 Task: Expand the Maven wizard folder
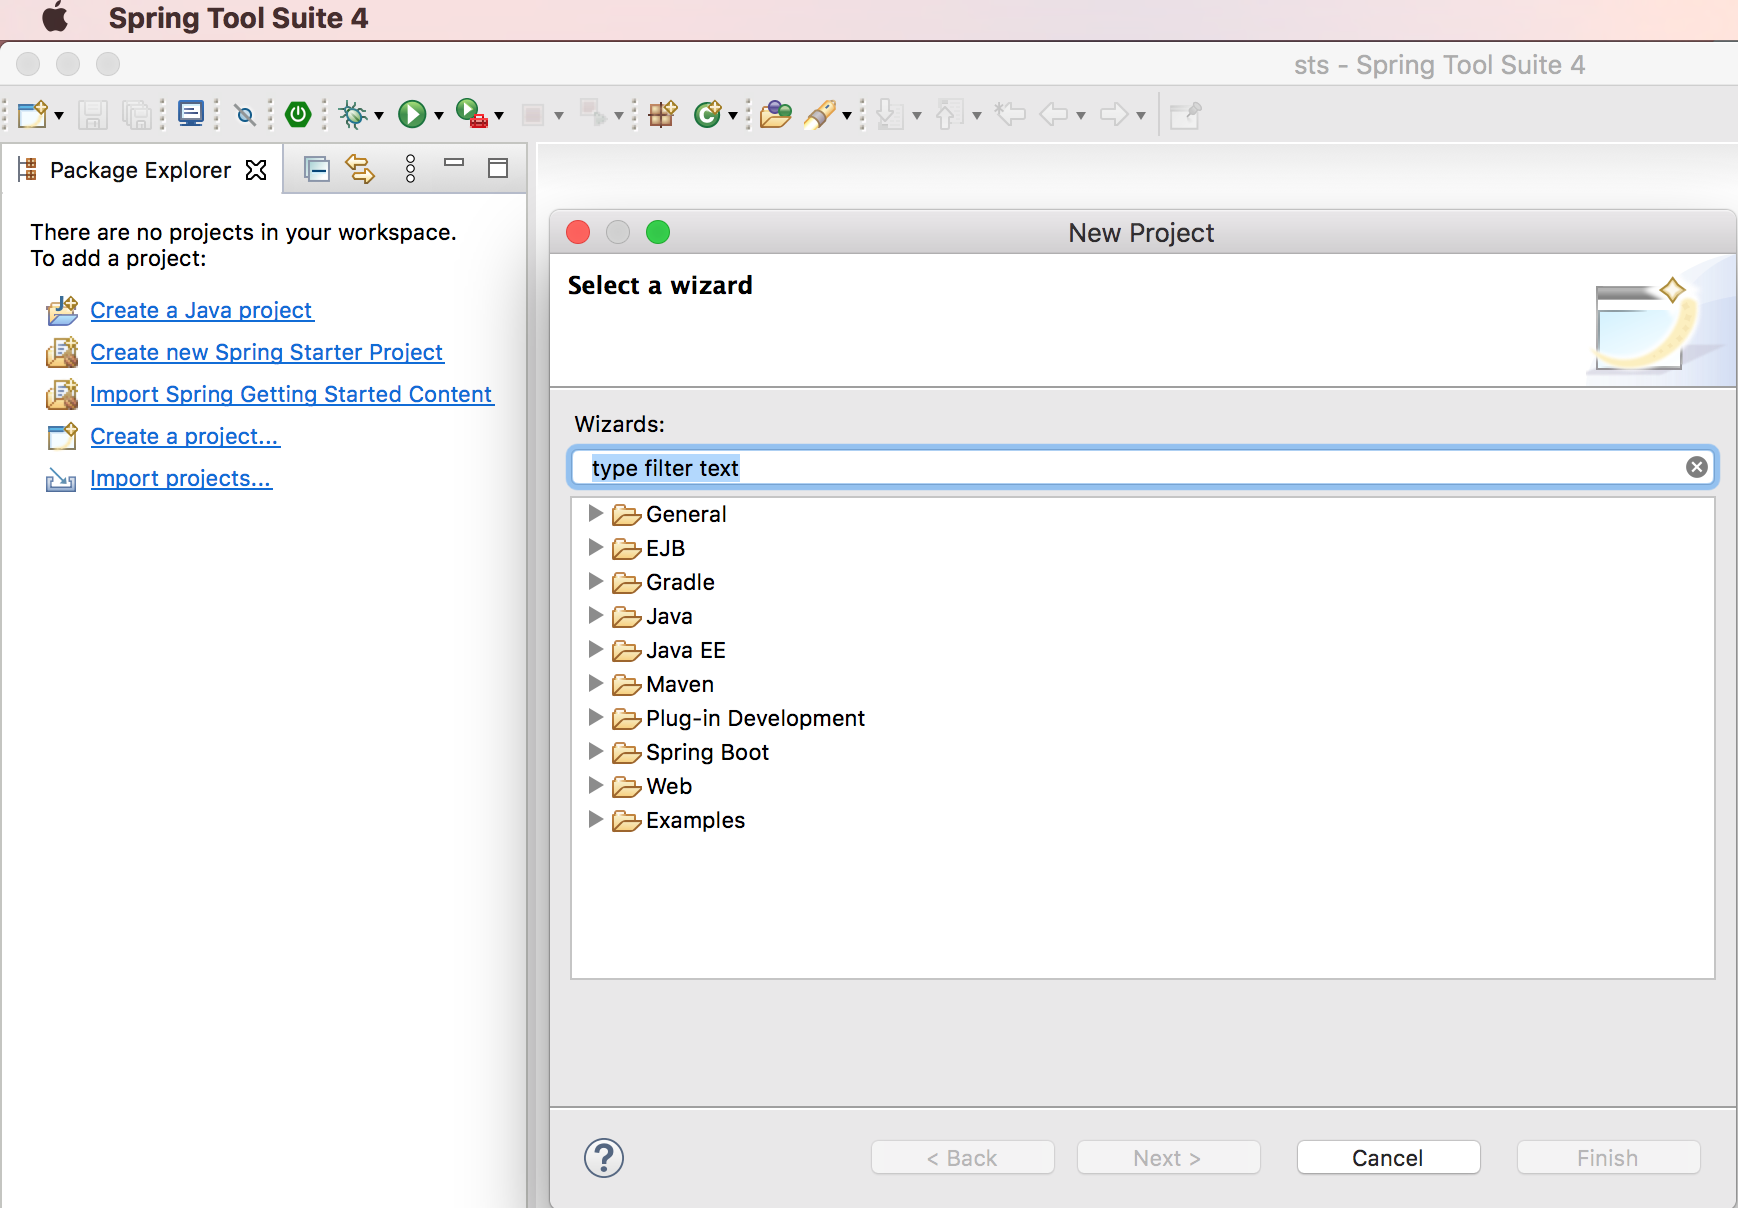(x=595, y=683)
